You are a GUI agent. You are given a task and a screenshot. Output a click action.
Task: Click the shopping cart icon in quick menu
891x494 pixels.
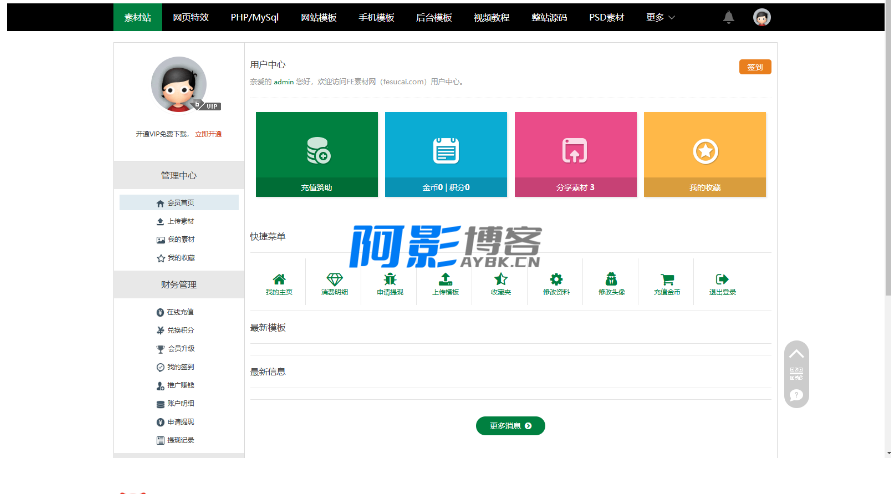[667, 280]
